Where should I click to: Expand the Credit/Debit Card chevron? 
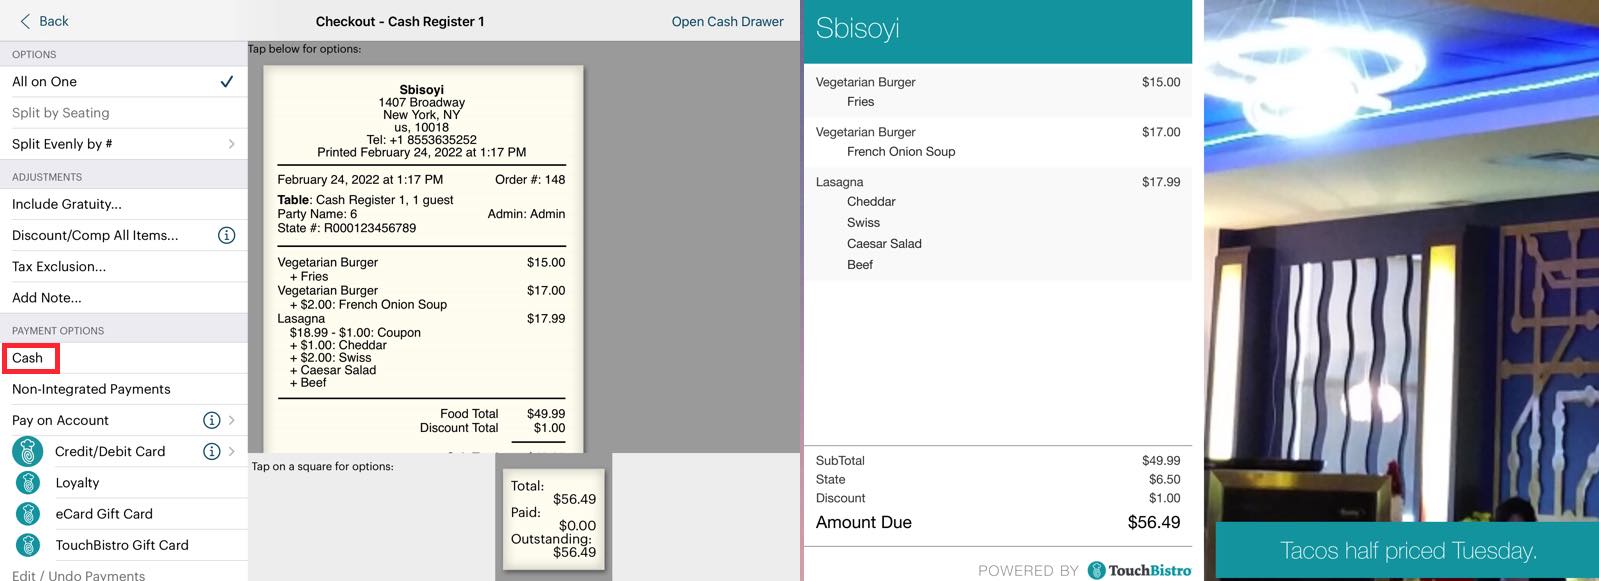232,451
